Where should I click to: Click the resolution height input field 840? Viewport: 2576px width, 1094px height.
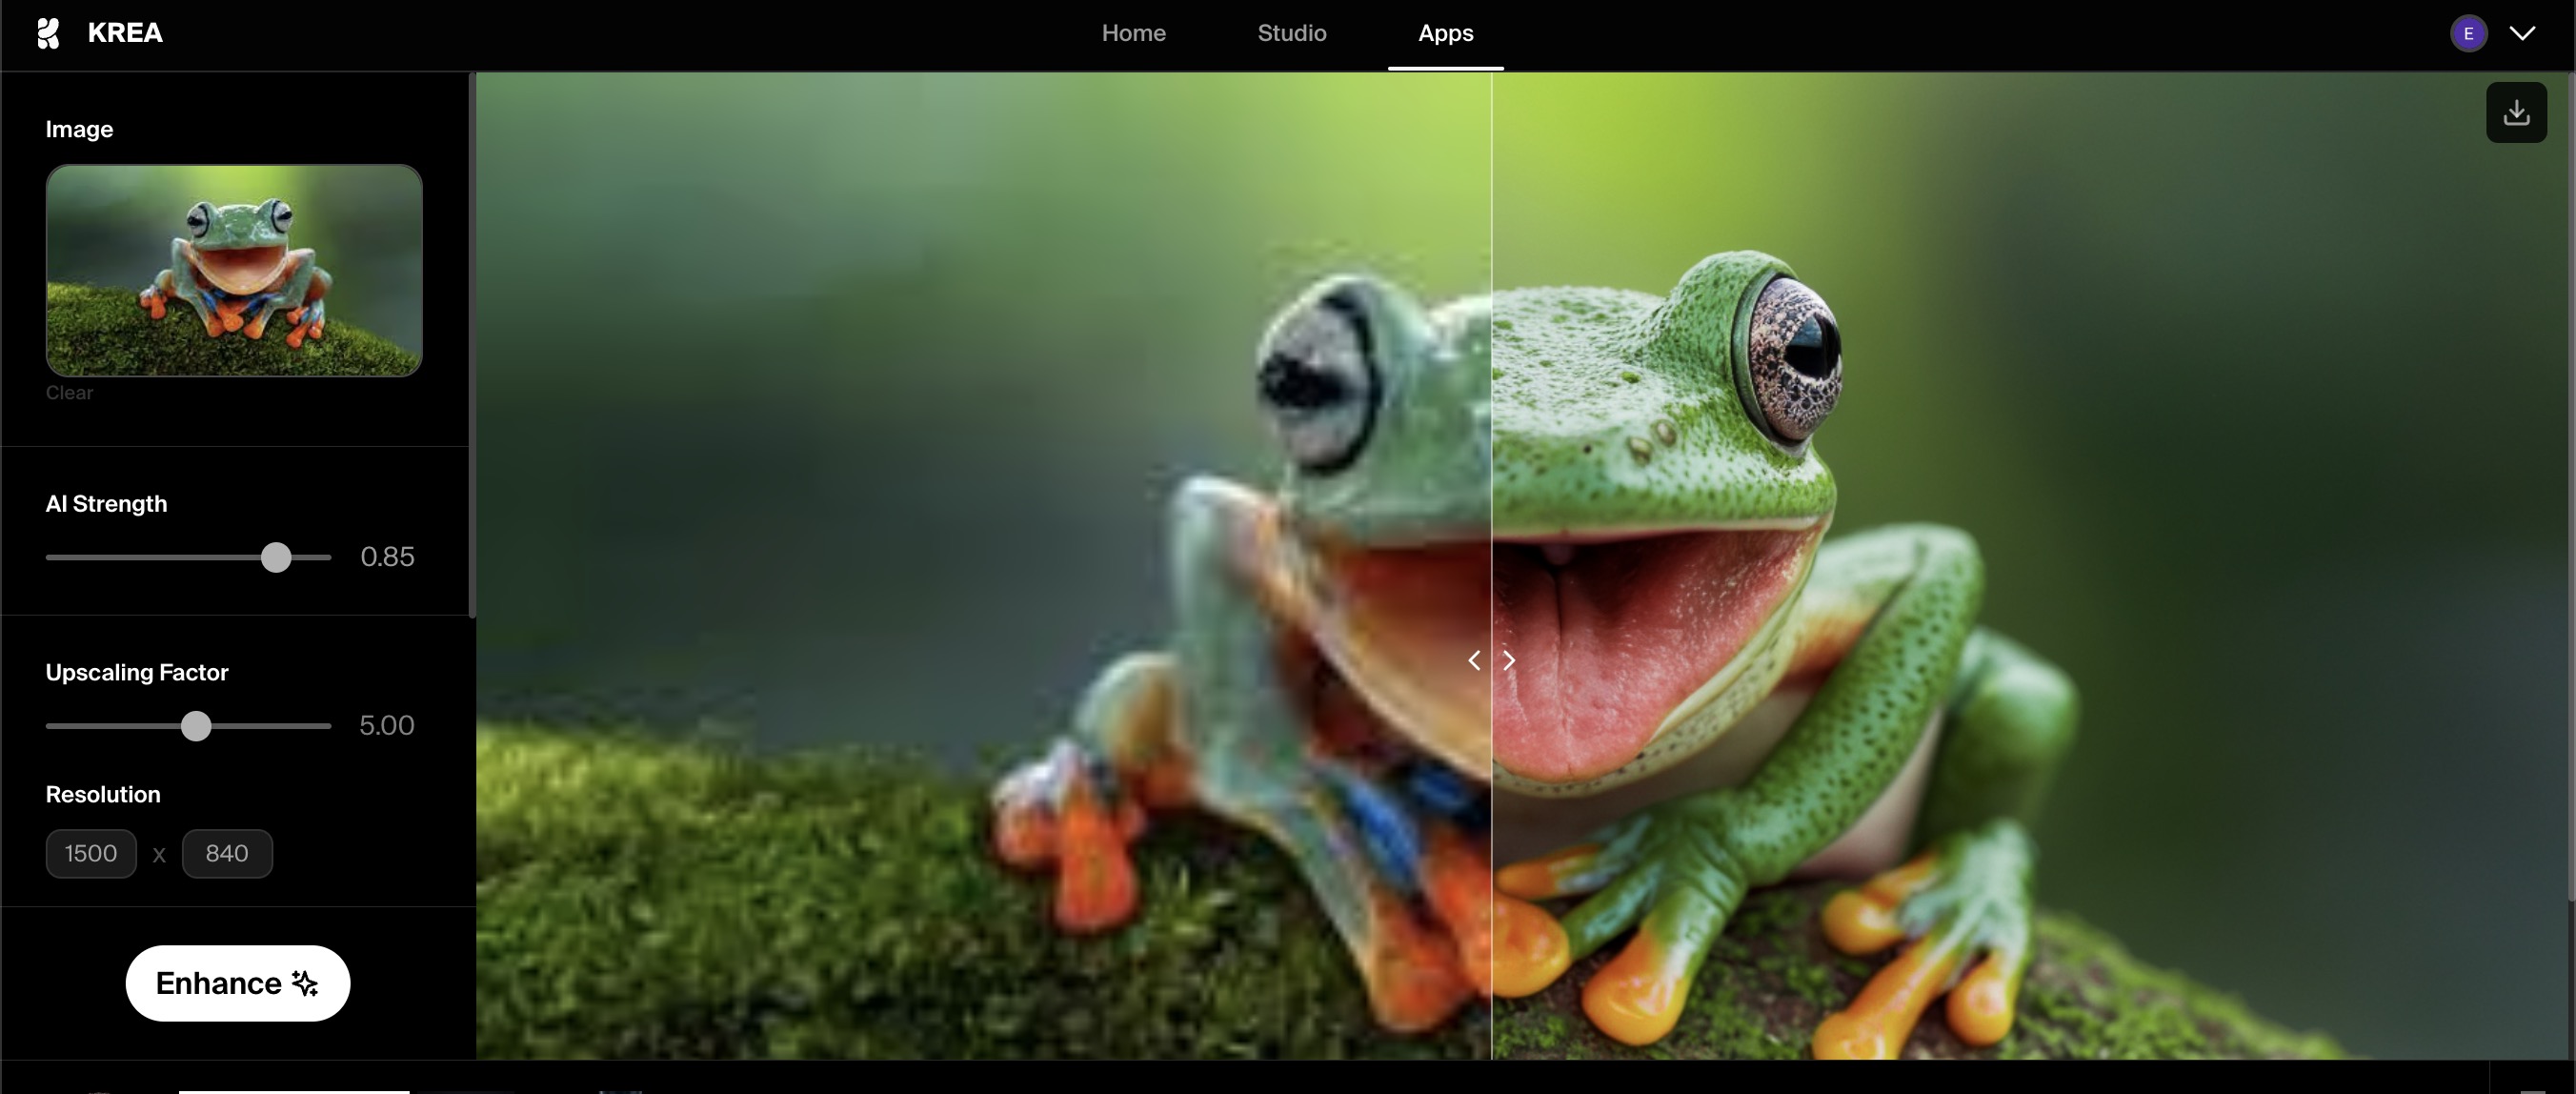click(x=227, y=853)
